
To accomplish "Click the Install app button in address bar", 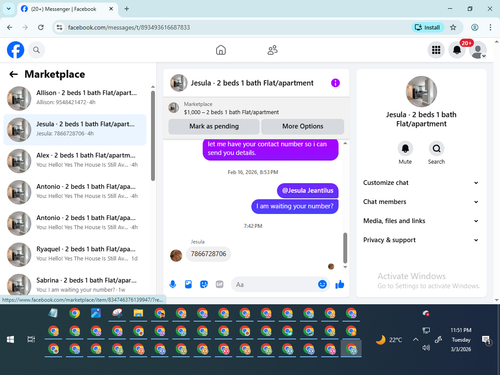I will point(428,27).
